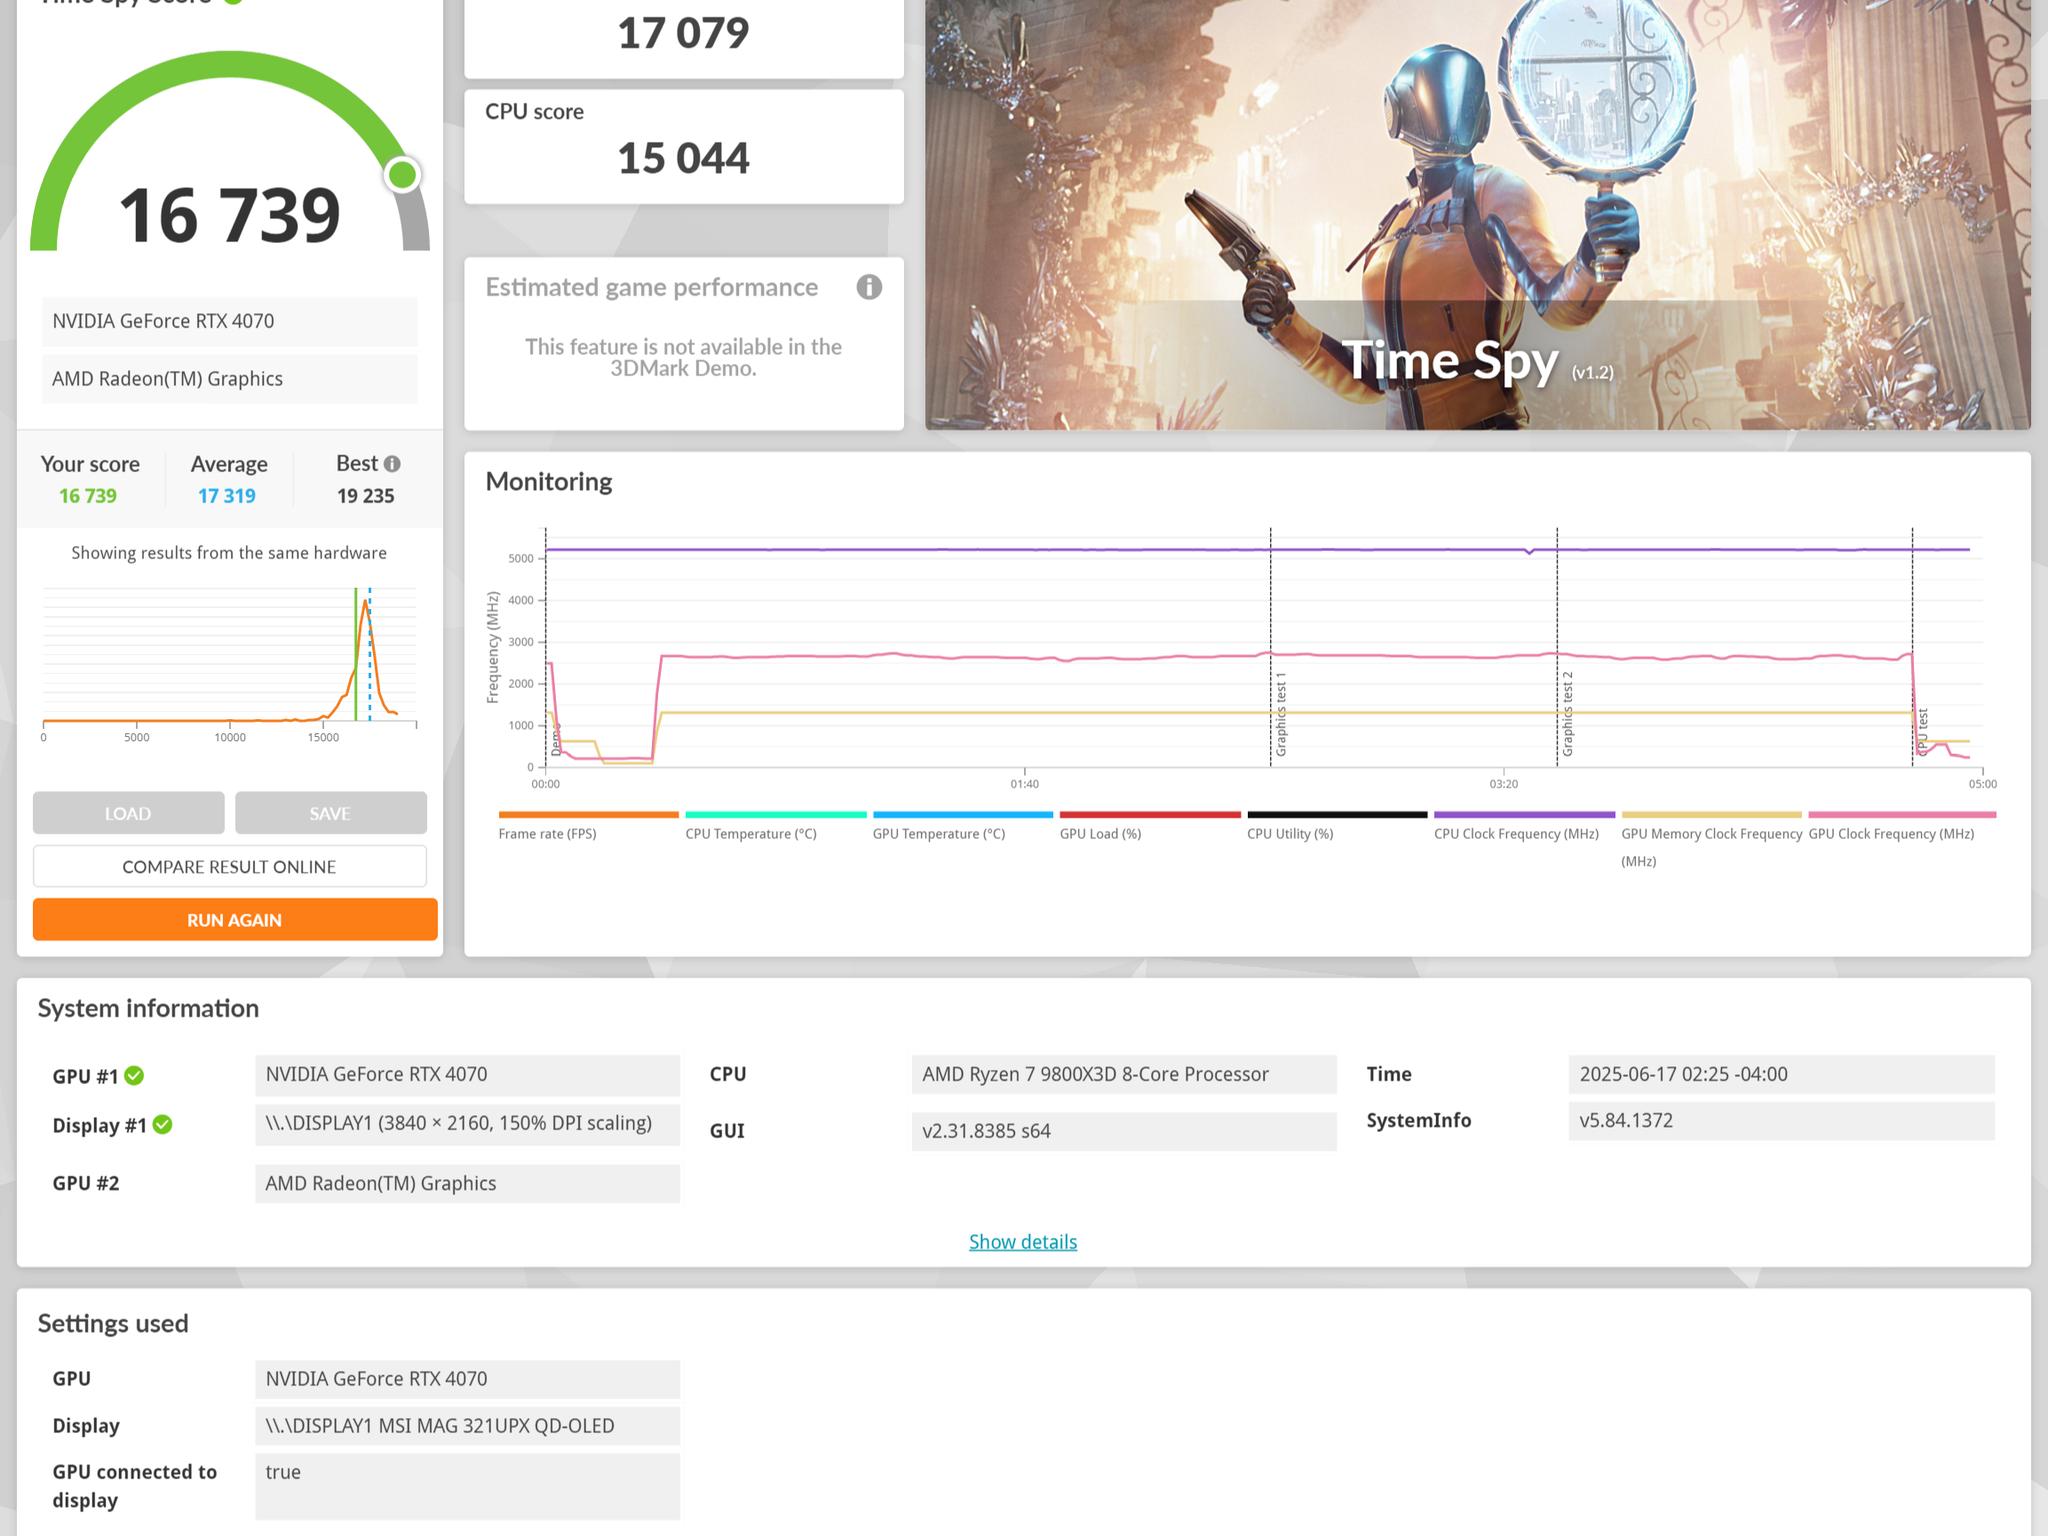The width and height of the screenshot is (2048, 1536).
Task: Click the info icon beside Estimated game performance
Action: pos(869,287)
